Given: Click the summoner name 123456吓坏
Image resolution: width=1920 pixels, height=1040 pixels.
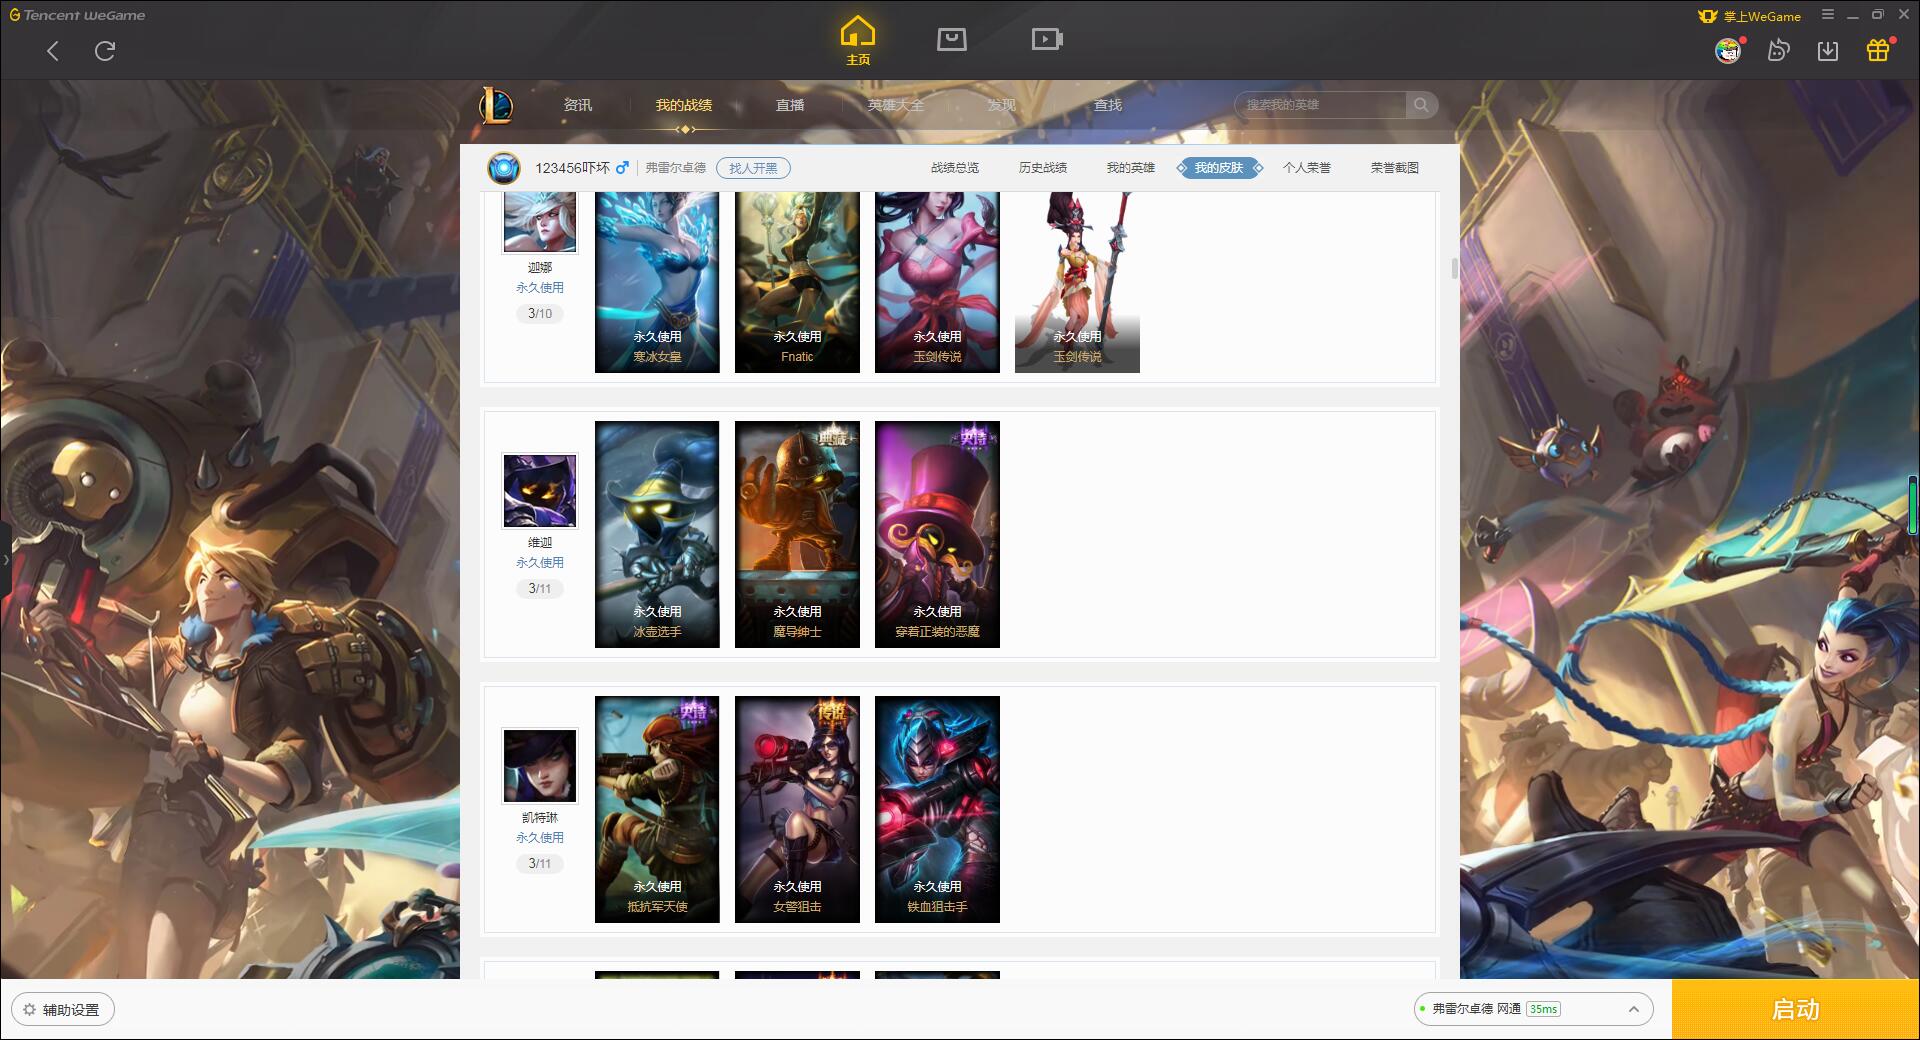Looking at the screenshot, I should pos(572,168).
